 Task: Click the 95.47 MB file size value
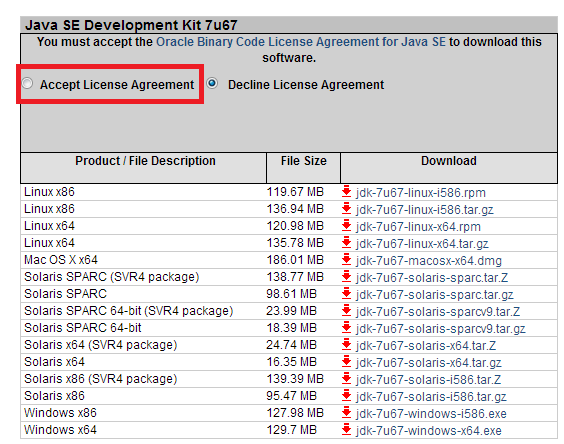pyautogui.click(x=291, y=396)
